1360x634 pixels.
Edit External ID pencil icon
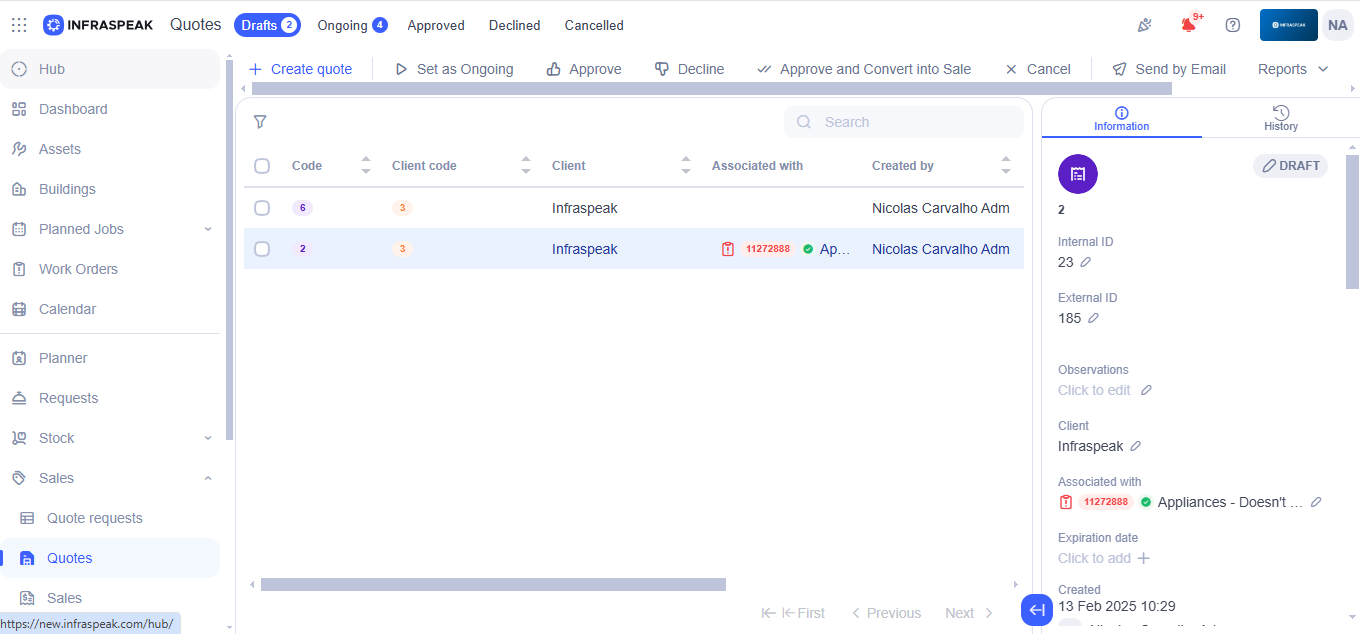[x=1093, y=318]
